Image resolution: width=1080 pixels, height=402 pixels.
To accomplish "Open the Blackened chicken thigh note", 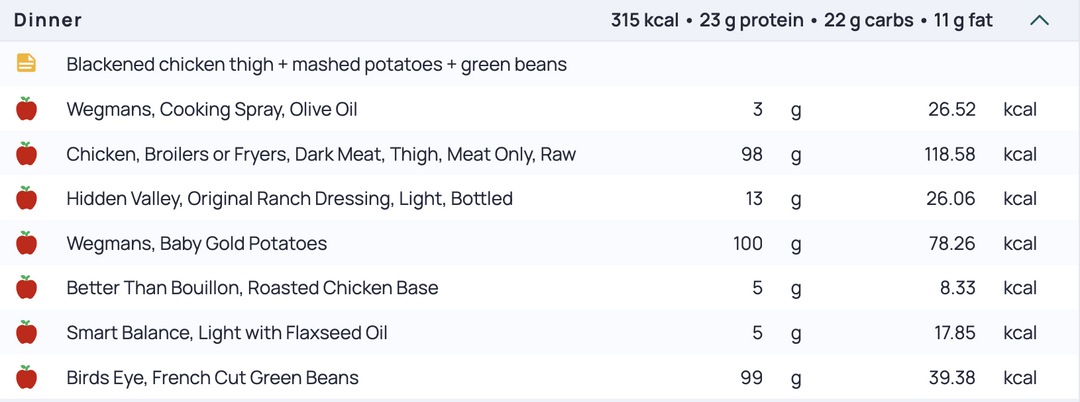I will tap(317, 65).
